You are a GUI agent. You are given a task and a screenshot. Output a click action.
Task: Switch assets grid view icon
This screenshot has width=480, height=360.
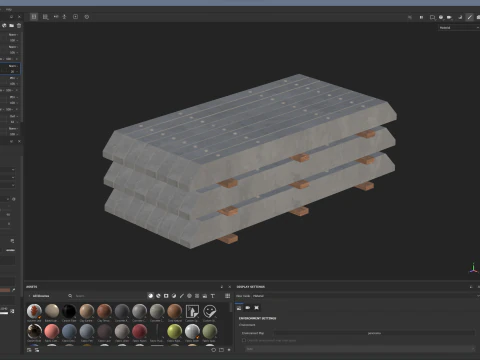tap(227, 296)
